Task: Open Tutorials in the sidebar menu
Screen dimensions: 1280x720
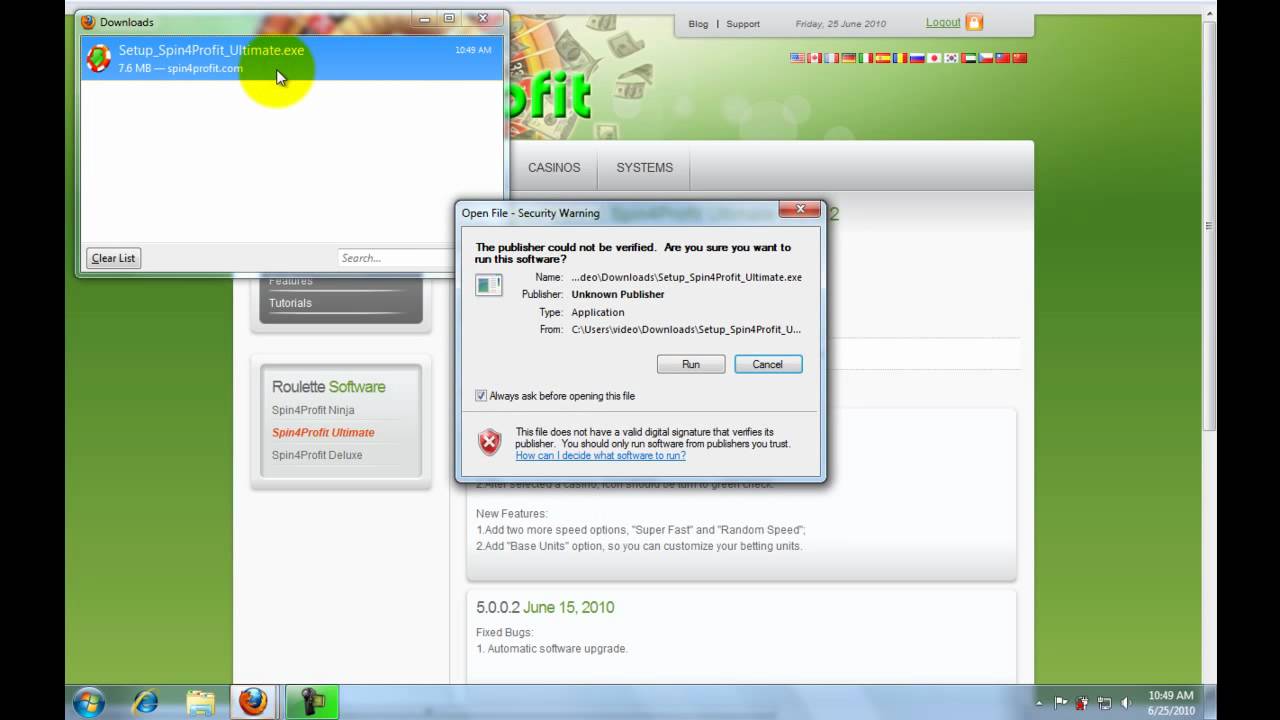Action: pos(290,303)
